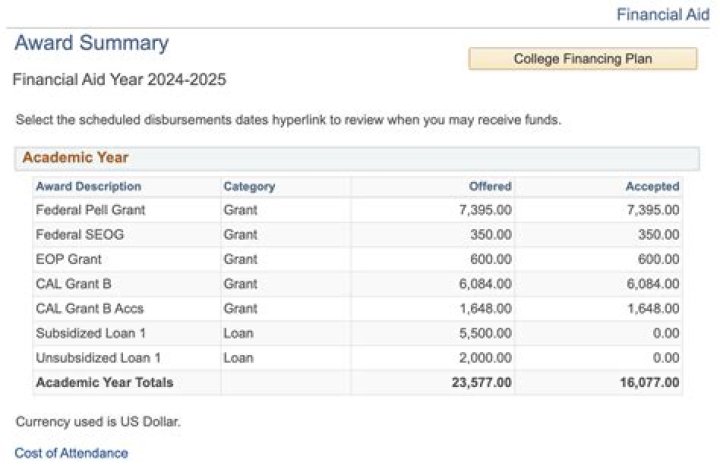Click the Subsidized Loan 1 award name
Viewport: 720px width, 475px height.
point(90,334)
